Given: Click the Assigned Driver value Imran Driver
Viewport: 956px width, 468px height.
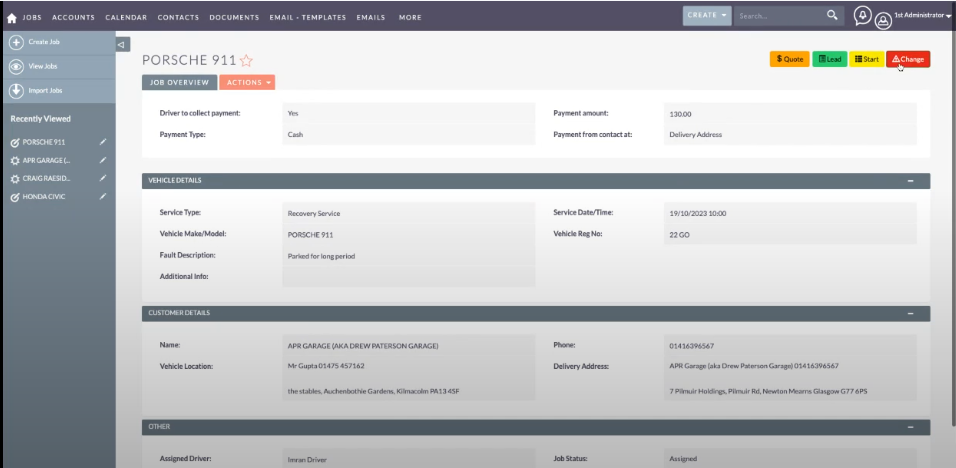Looking at the screenshot, I should [309, 460].
